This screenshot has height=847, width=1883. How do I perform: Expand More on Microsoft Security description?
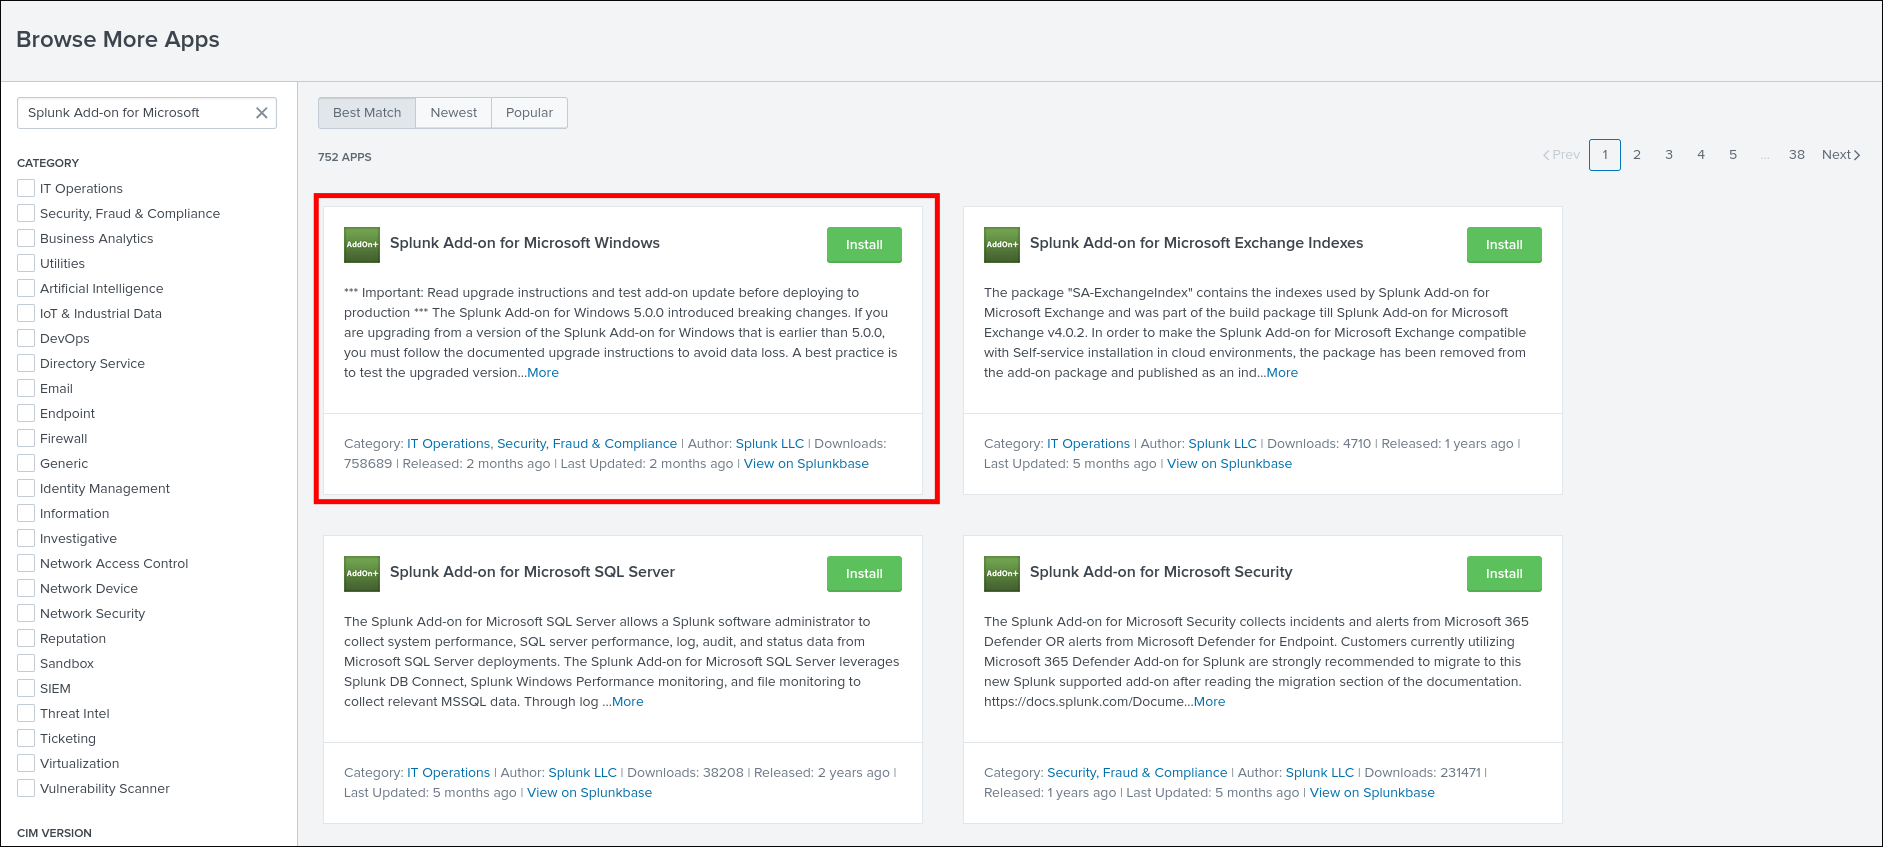(x=1209, y=702)
